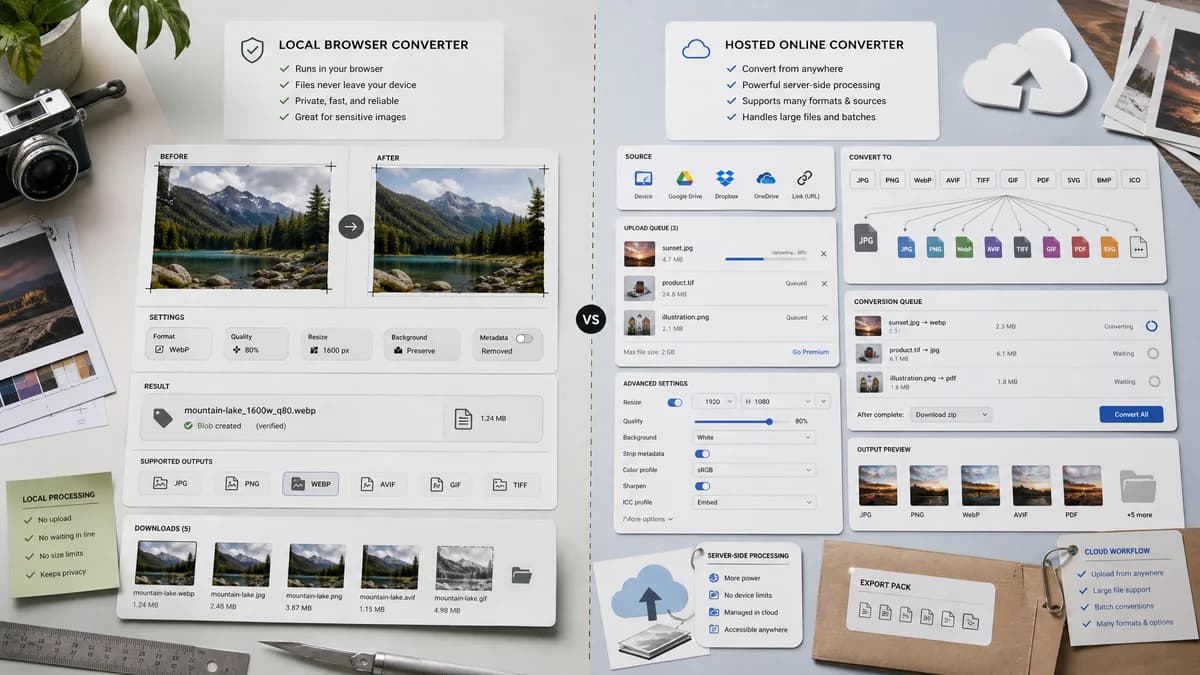Viewport: 1200px width, 675px height.
Task: Click the blue JPG file icon in diagram
Action: click(906, 248)
